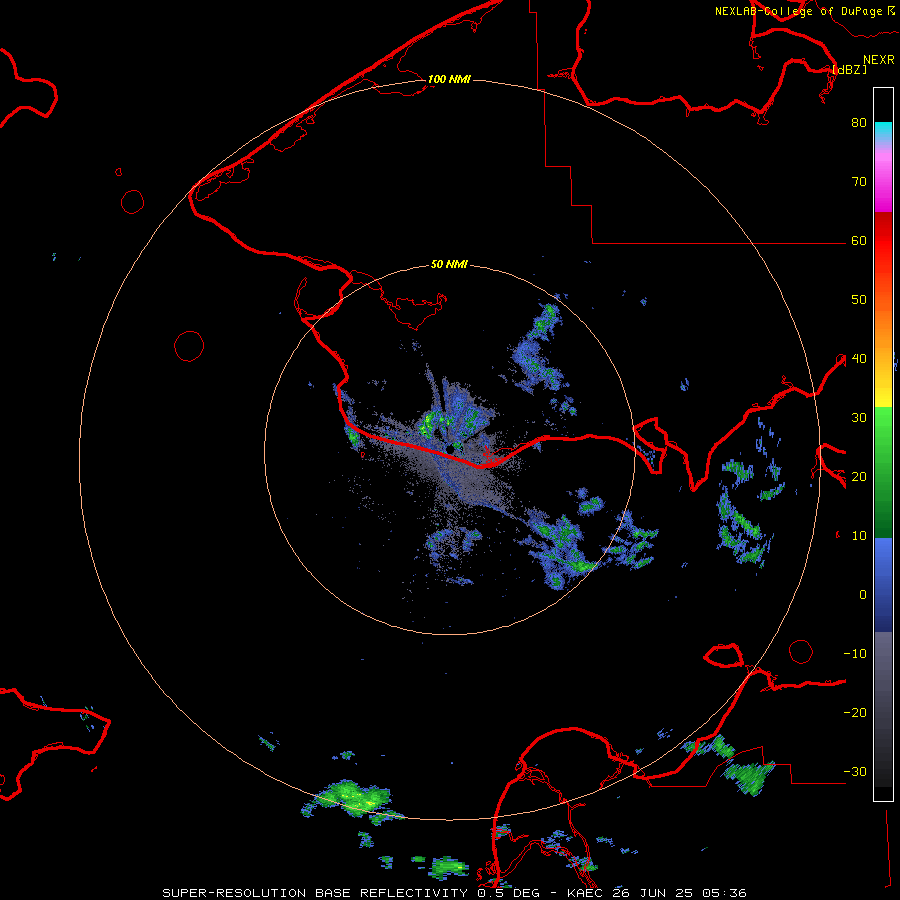900x900 pixels.
Task: Click the 40 value on the dBZ scale
Action: (x=859, y=359)
